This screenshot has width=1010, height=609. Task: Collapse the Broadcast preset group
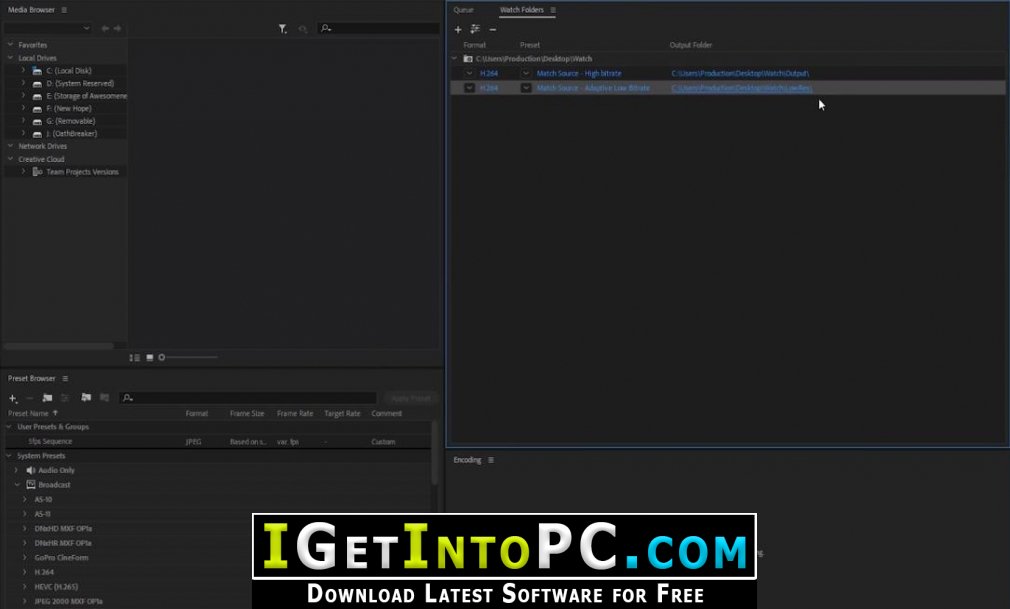coord(17,485)
